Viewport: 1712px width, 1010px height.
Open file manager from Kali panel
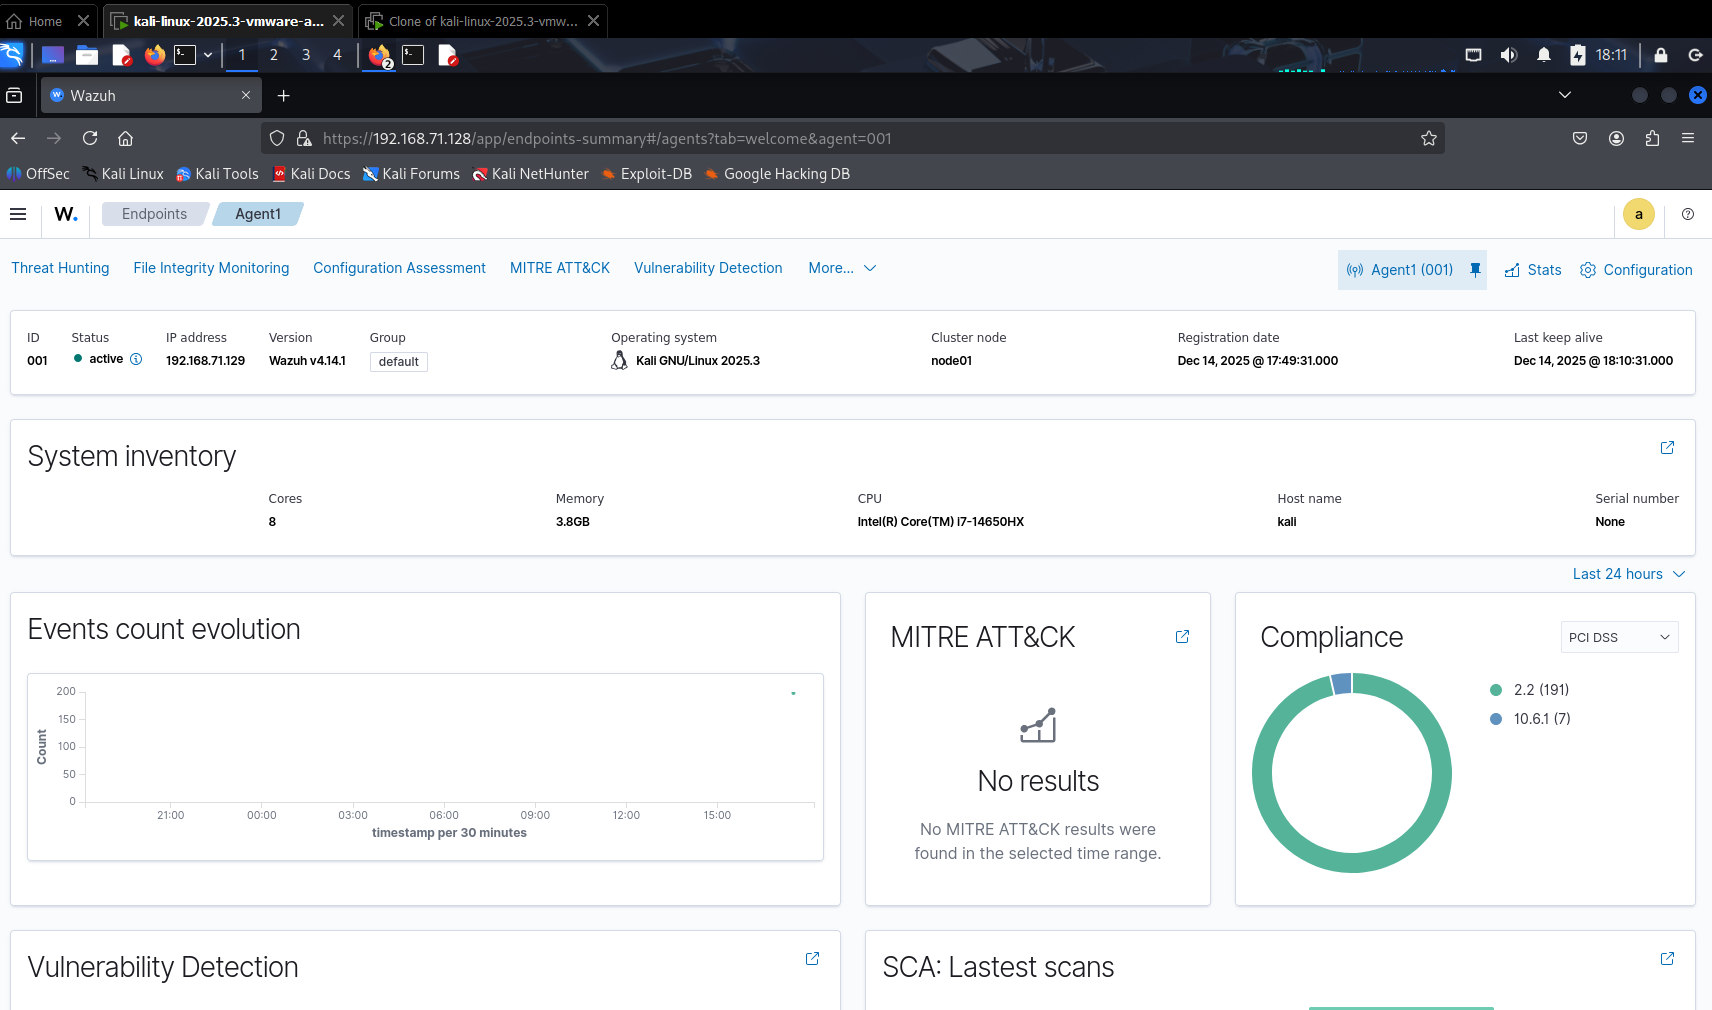[x=87, y=55]
